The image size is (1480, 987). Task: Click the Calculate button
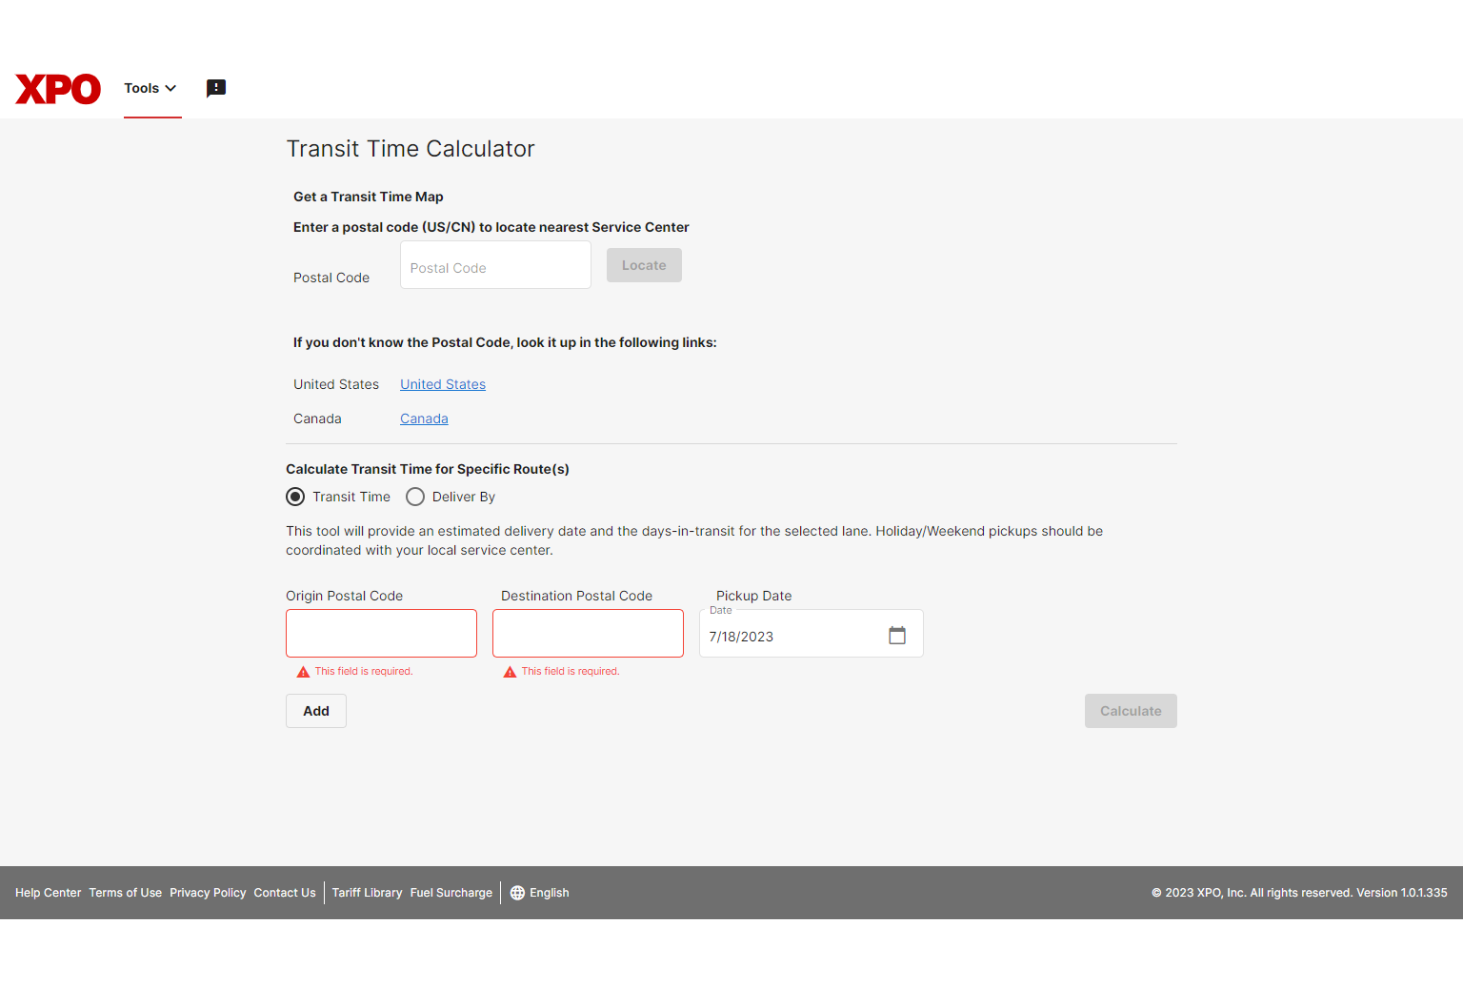1130,710
